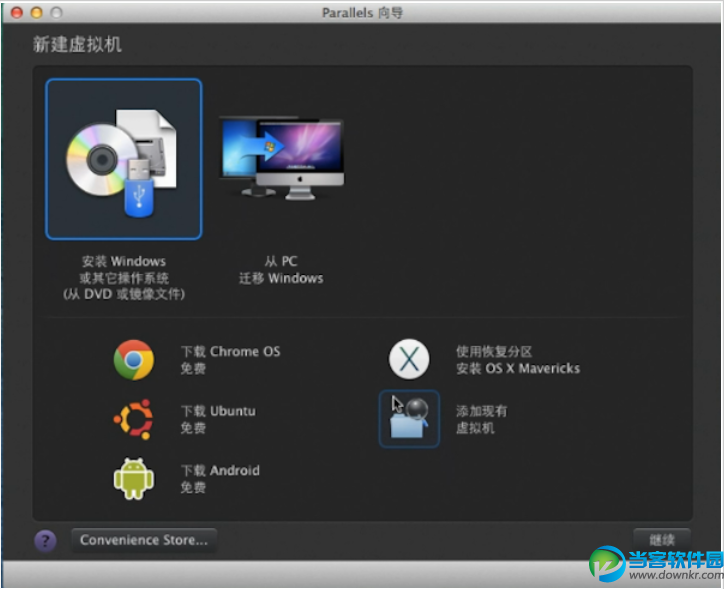Select the DVD and USB install icon
This screenshot has height=589, width=725.
pos(123,160)
